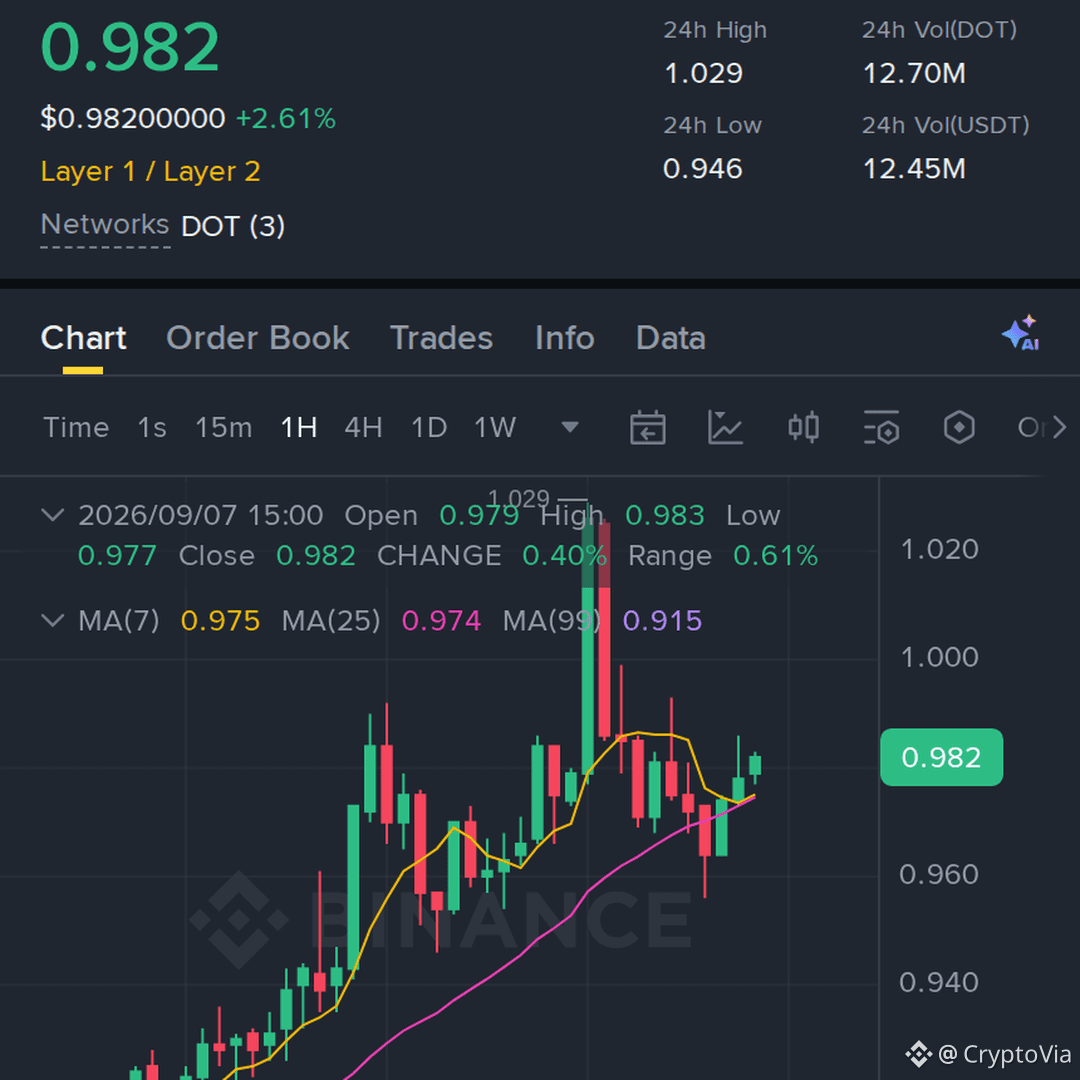Collapse the OHLC candle info row

pos(53,515)
